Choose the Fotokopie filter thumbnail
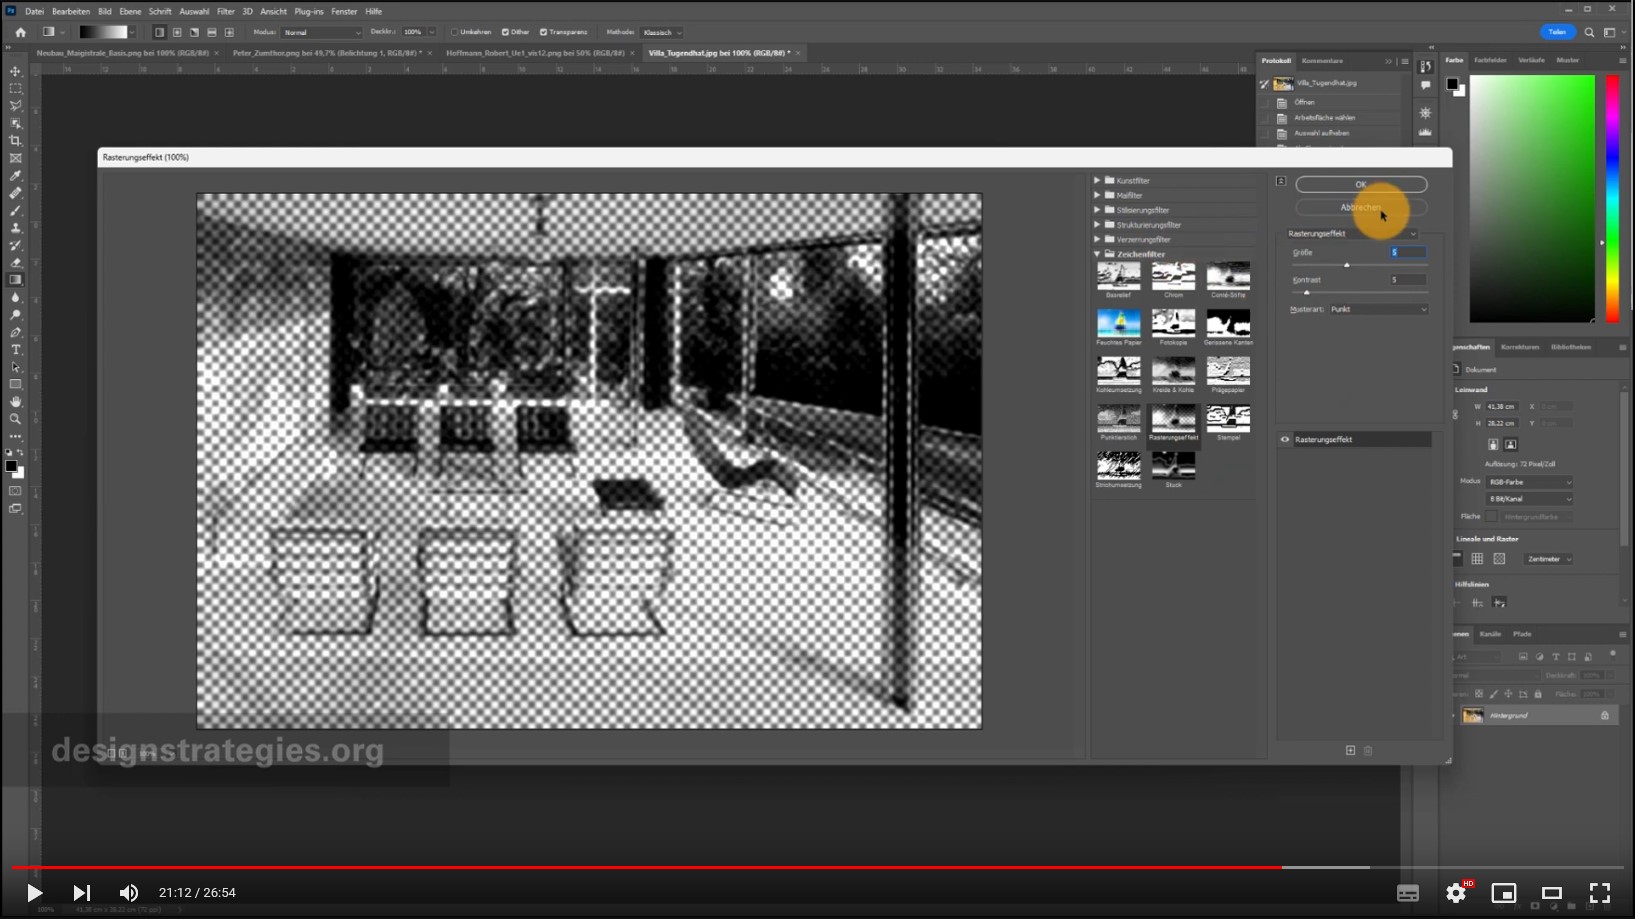The image size is (1635, 919). 1173,323
